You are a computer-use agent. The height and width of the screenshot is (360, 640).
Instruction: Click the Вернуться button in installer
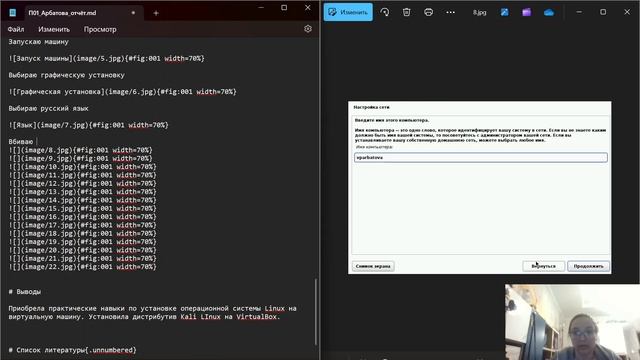pyautogui.click(x=544, y=266)
